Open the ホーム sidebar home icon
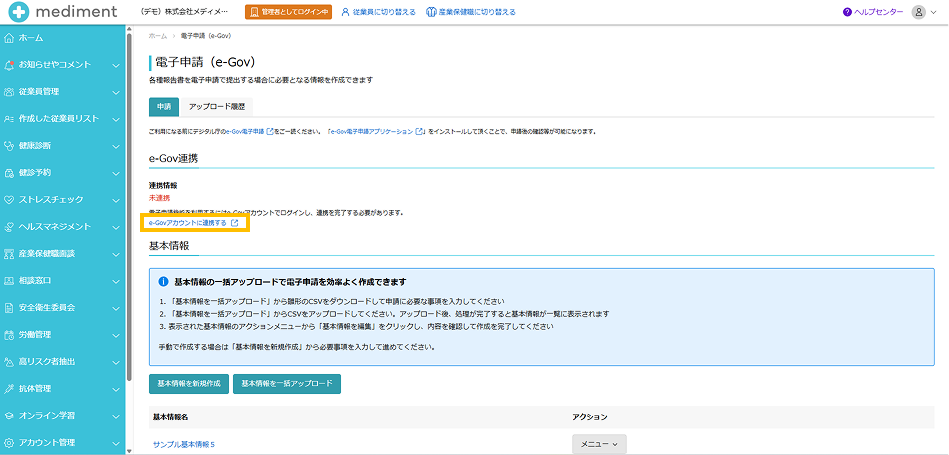949x455 pixels. [x=8, y=38]
